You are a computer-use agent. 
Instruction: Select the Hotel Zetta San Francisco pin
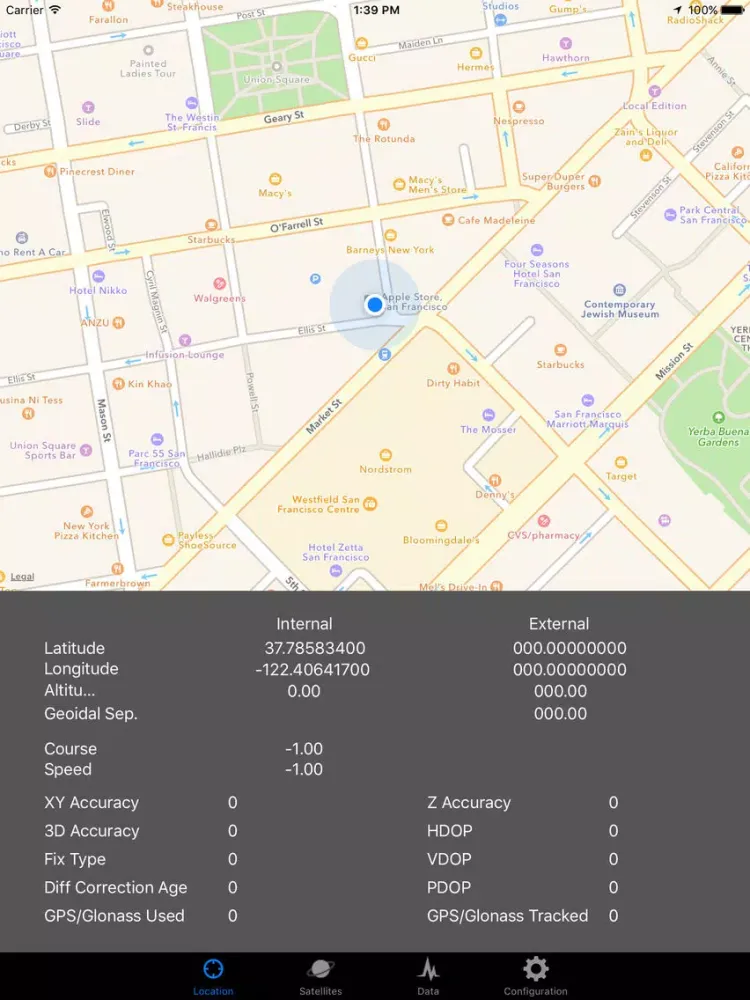tap(335, 571)
